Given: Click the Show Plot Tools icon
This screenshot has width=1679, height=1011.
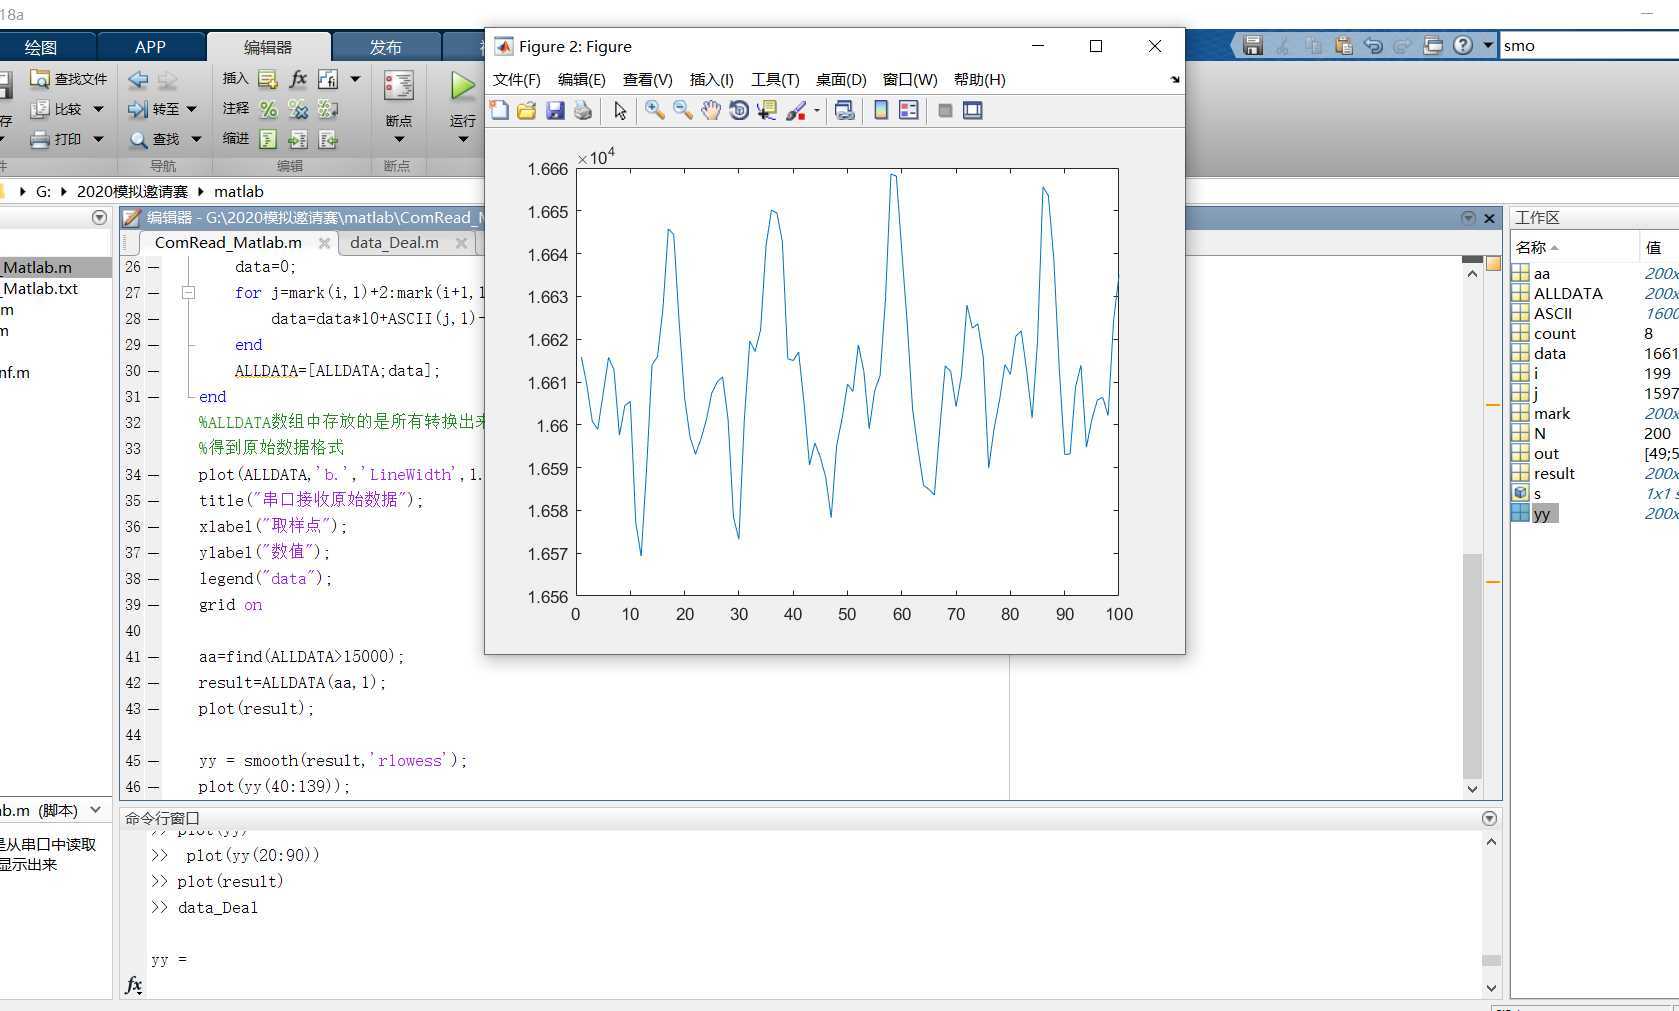Looking at the screenshot, I should point(973,111).
